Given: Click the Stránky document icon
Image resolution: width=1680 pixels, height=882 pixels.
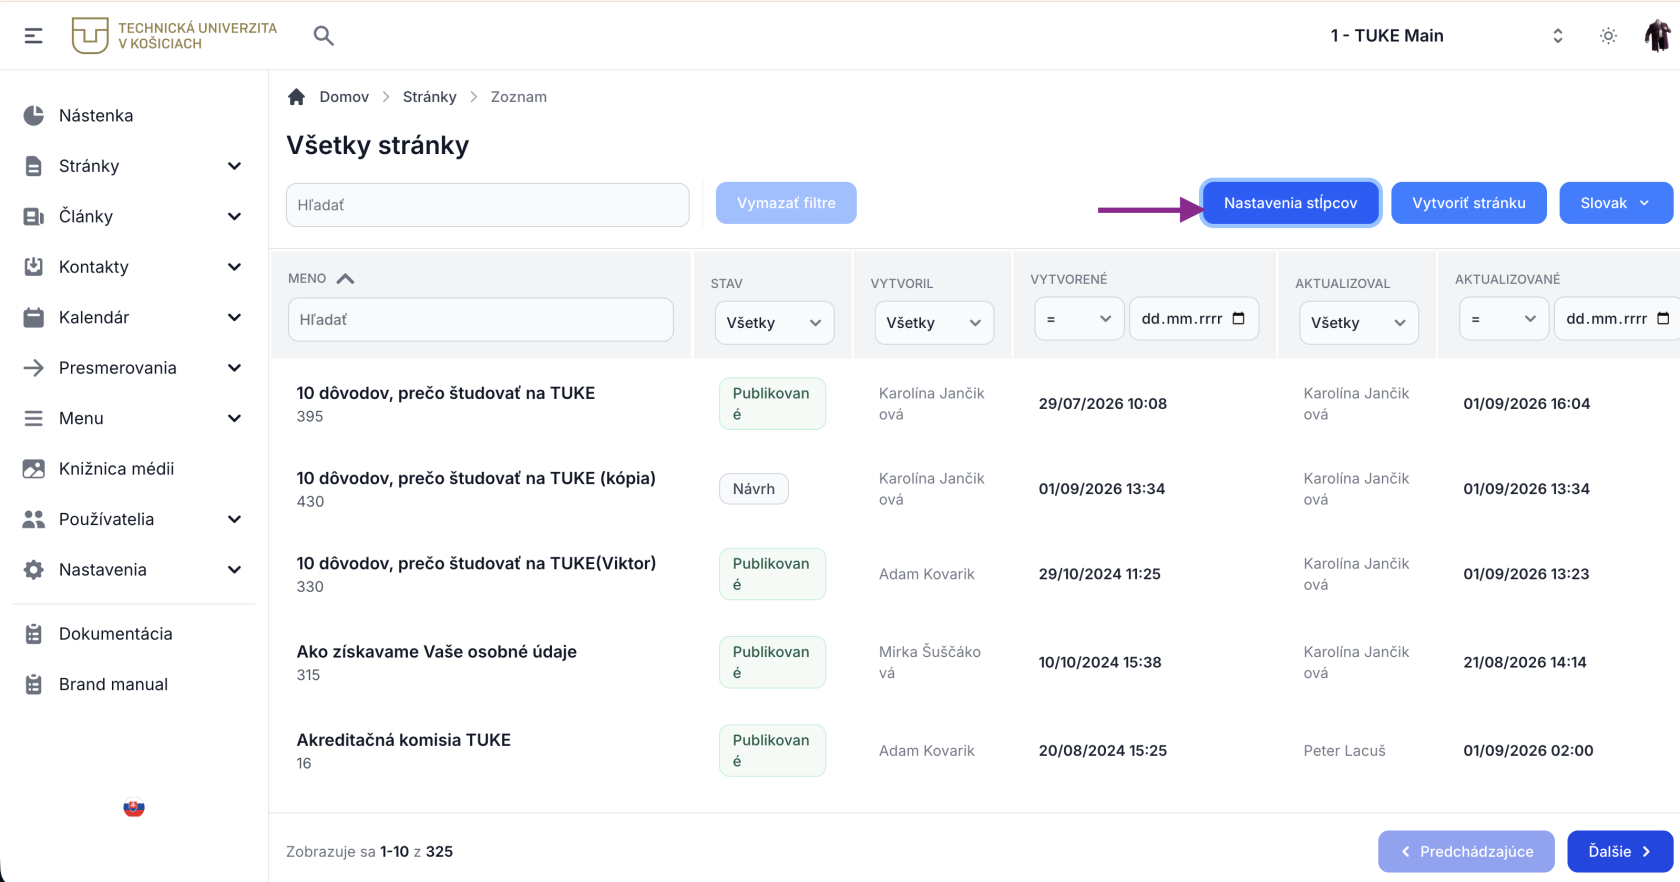Looking at the screenshot, I should coord(34,166).
